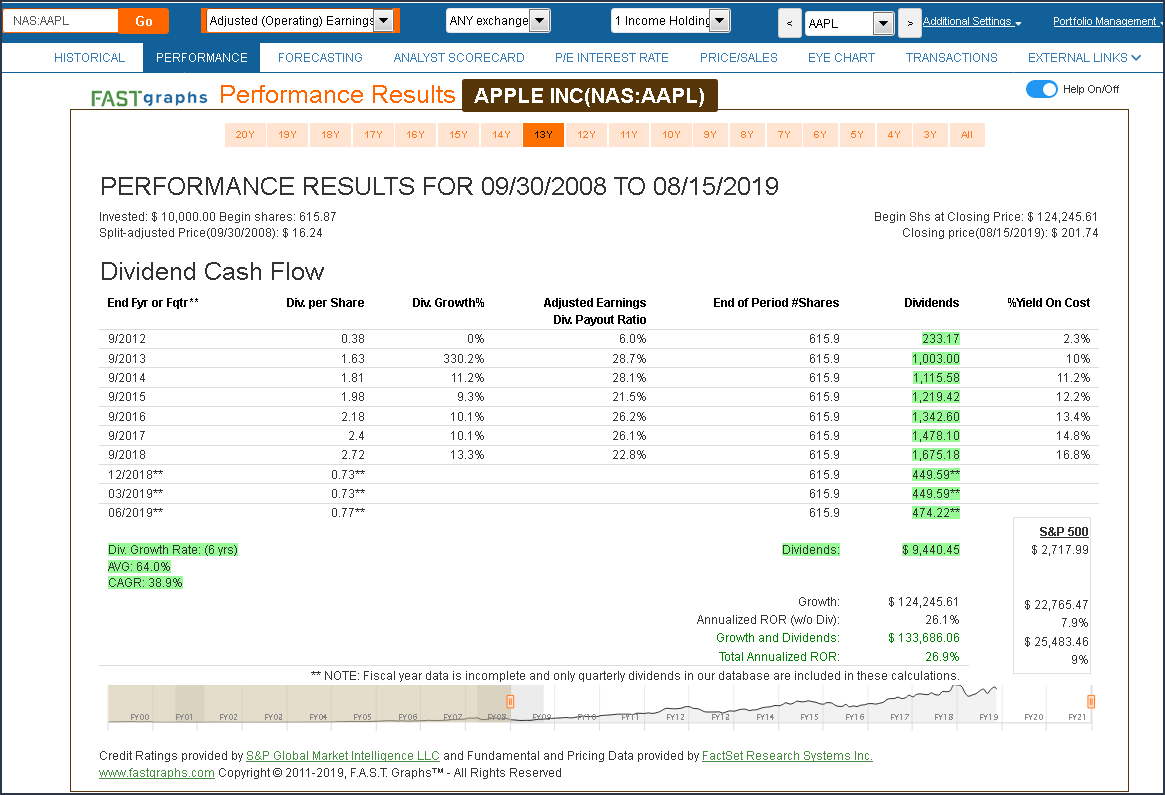The width and height of the screenshot is (1165, 795).
Task: Select the 5Y time period
Action: pyautogui.click(x=857, y=134)
